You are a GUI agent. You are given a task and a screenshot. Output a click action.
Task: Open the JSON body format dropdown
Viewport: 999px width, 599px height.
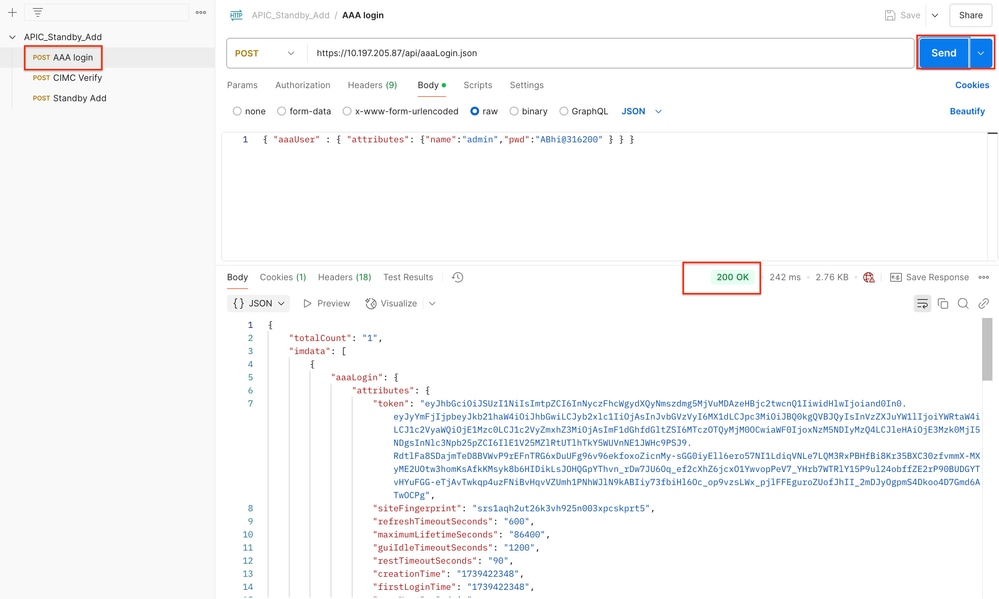[x=642, y=112]
